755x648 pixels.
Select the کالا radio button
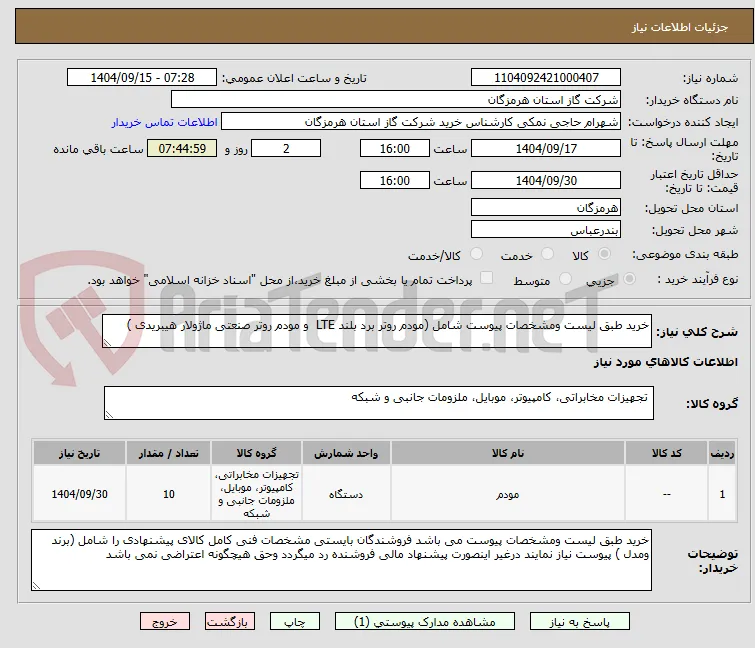point(604,254)
